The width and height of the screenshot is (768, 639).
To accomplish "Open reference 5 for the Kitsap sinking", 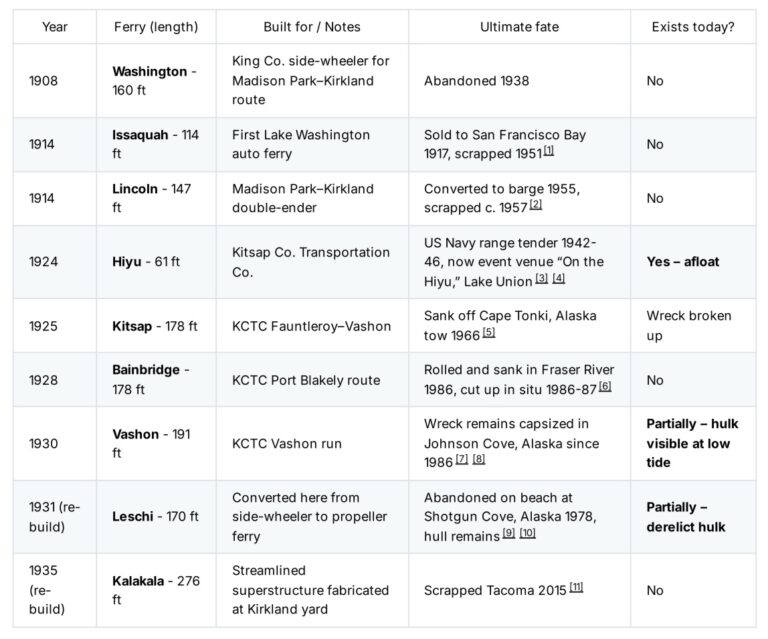I will pos(489,333).
